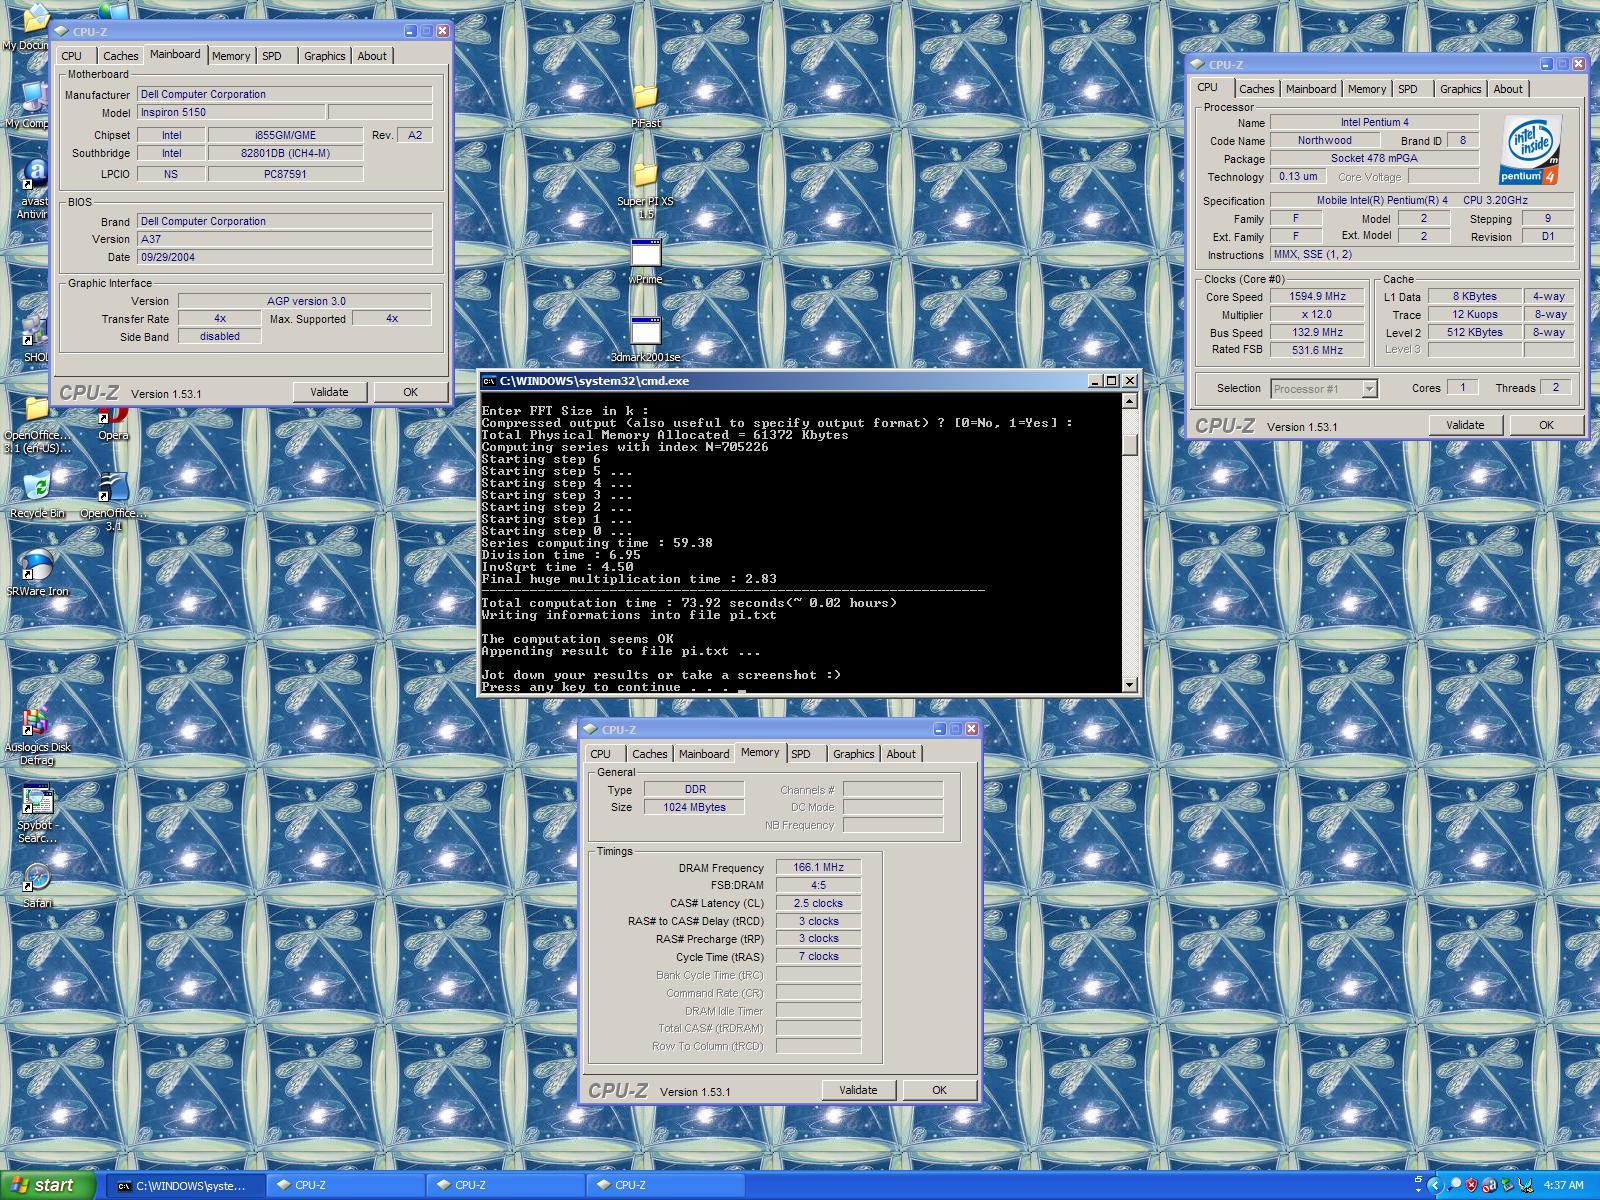Viewport: 1600px width, 1200px height.
Task: Open About tab in Mainboard CPU-Z window
Action: (372, 56)
